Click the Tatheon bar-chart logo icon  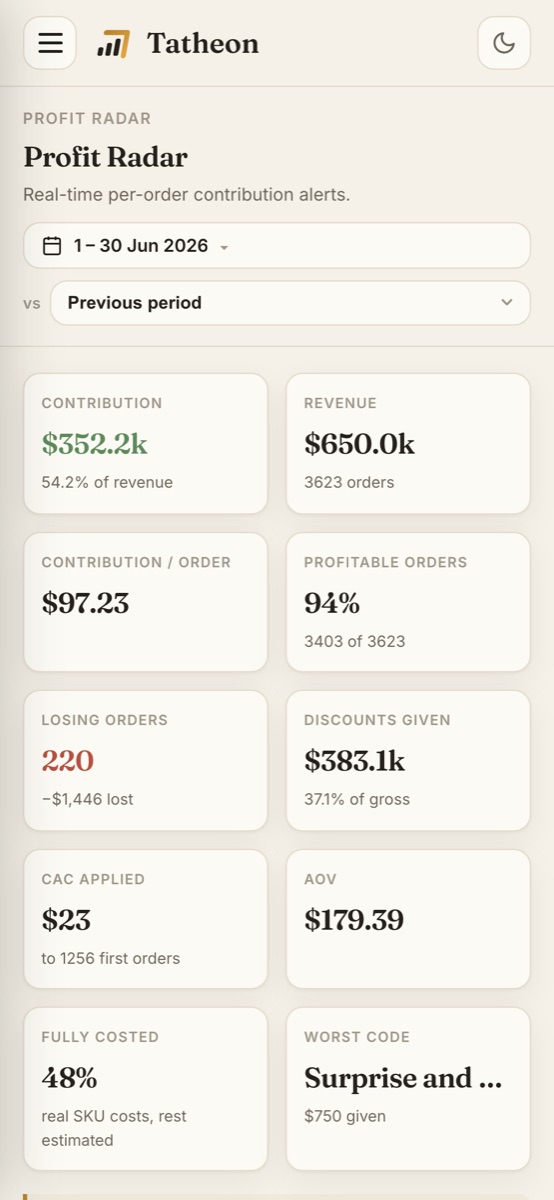(x=113, y=44)
